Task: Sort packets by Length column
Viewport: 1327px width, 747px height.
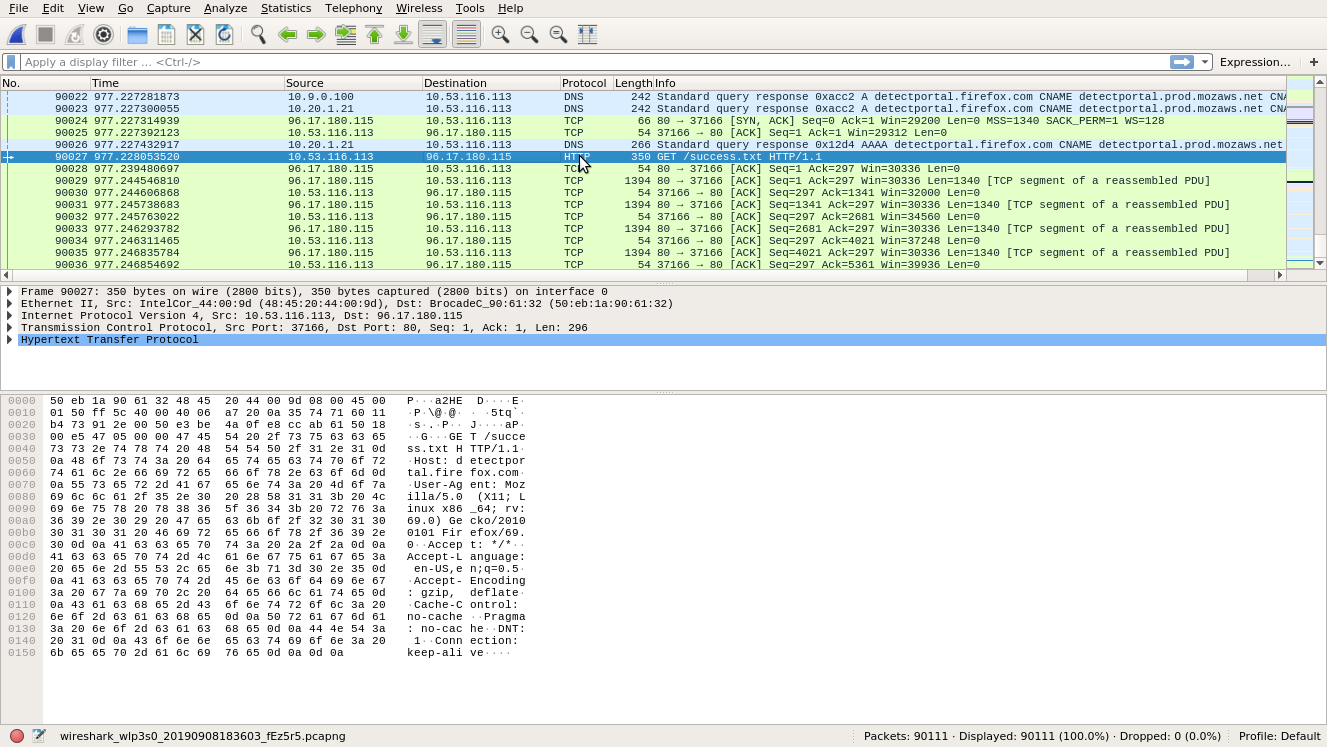Action: coord(633,83)
